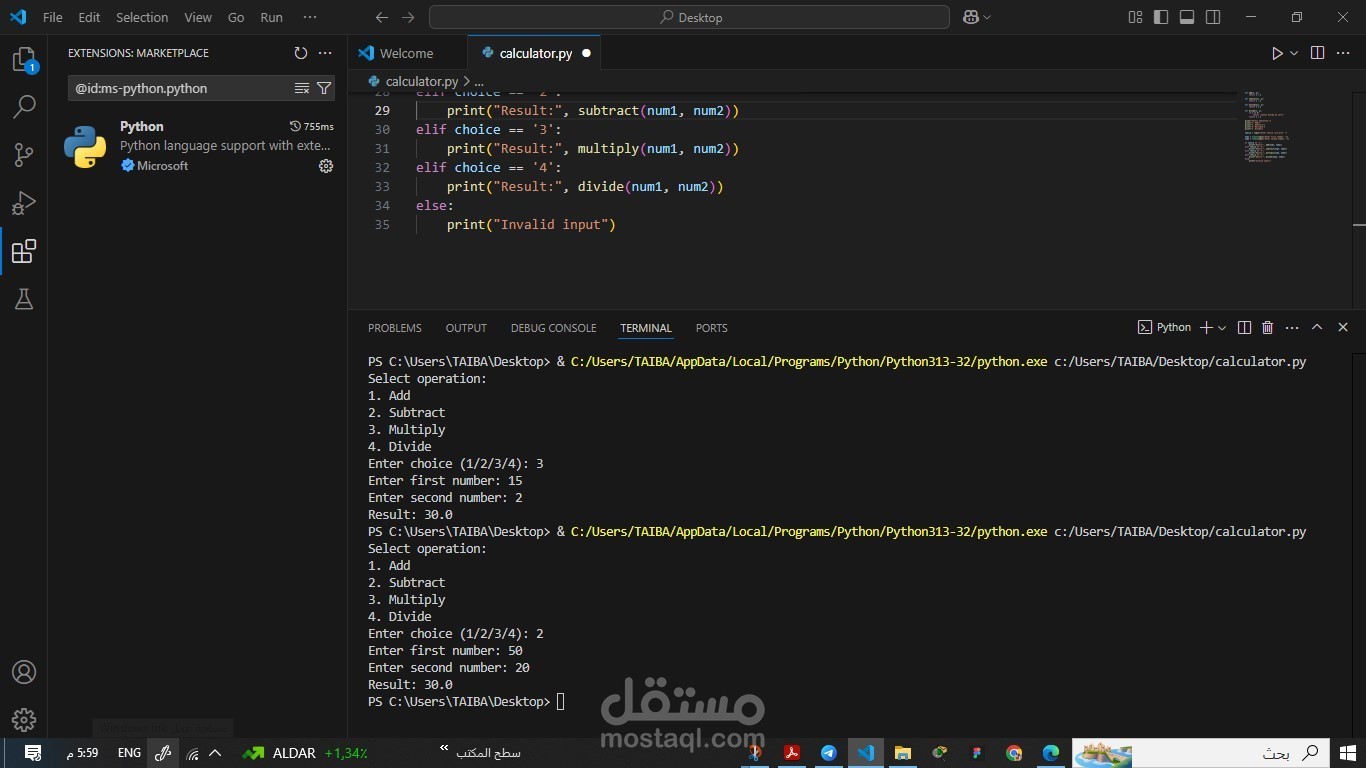Viewport: 1366px width, 768px height.
Task: Toggle the primary side bar
Action: [1161, 17]
